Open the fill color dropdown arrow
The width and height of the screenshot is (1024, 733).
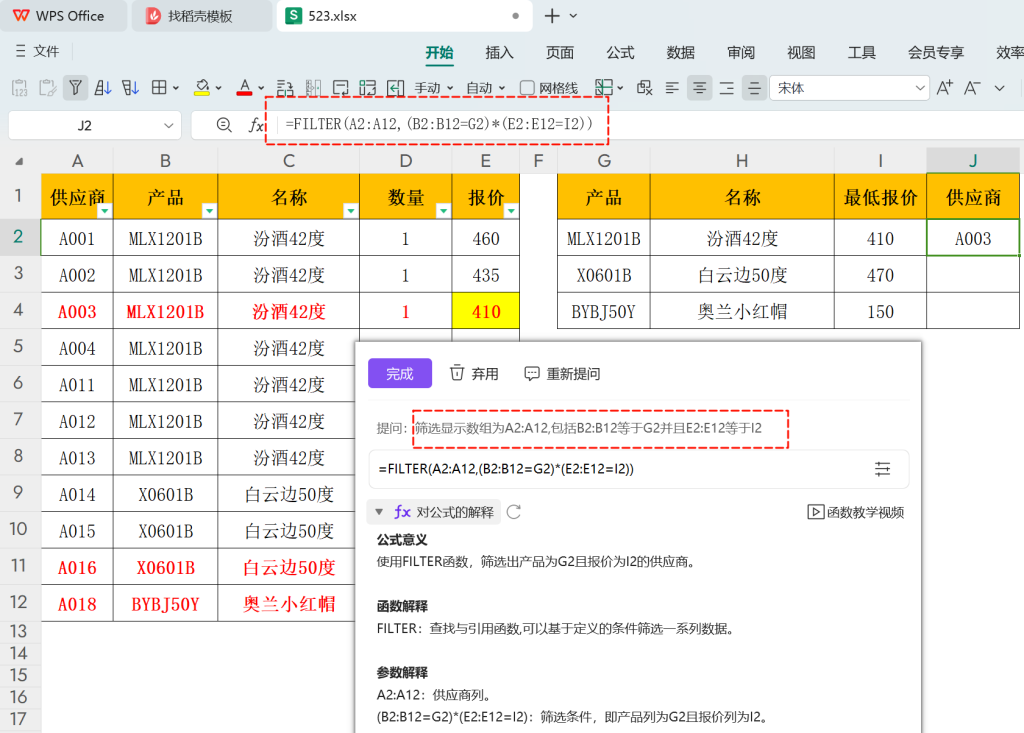point(218,88)
